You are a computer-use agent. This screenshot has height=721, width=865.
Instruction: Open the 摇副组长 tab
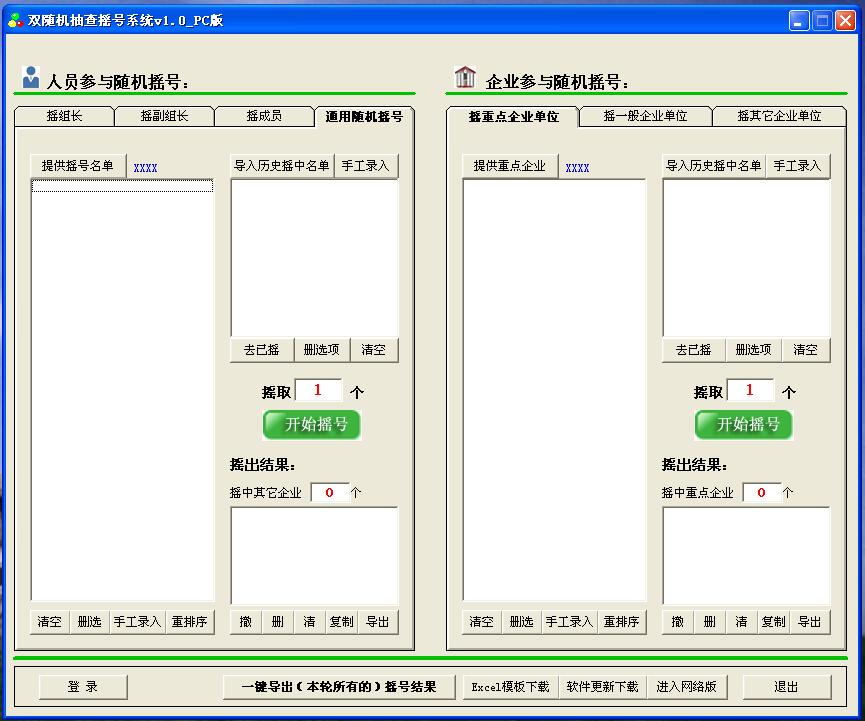pos(164,116)
